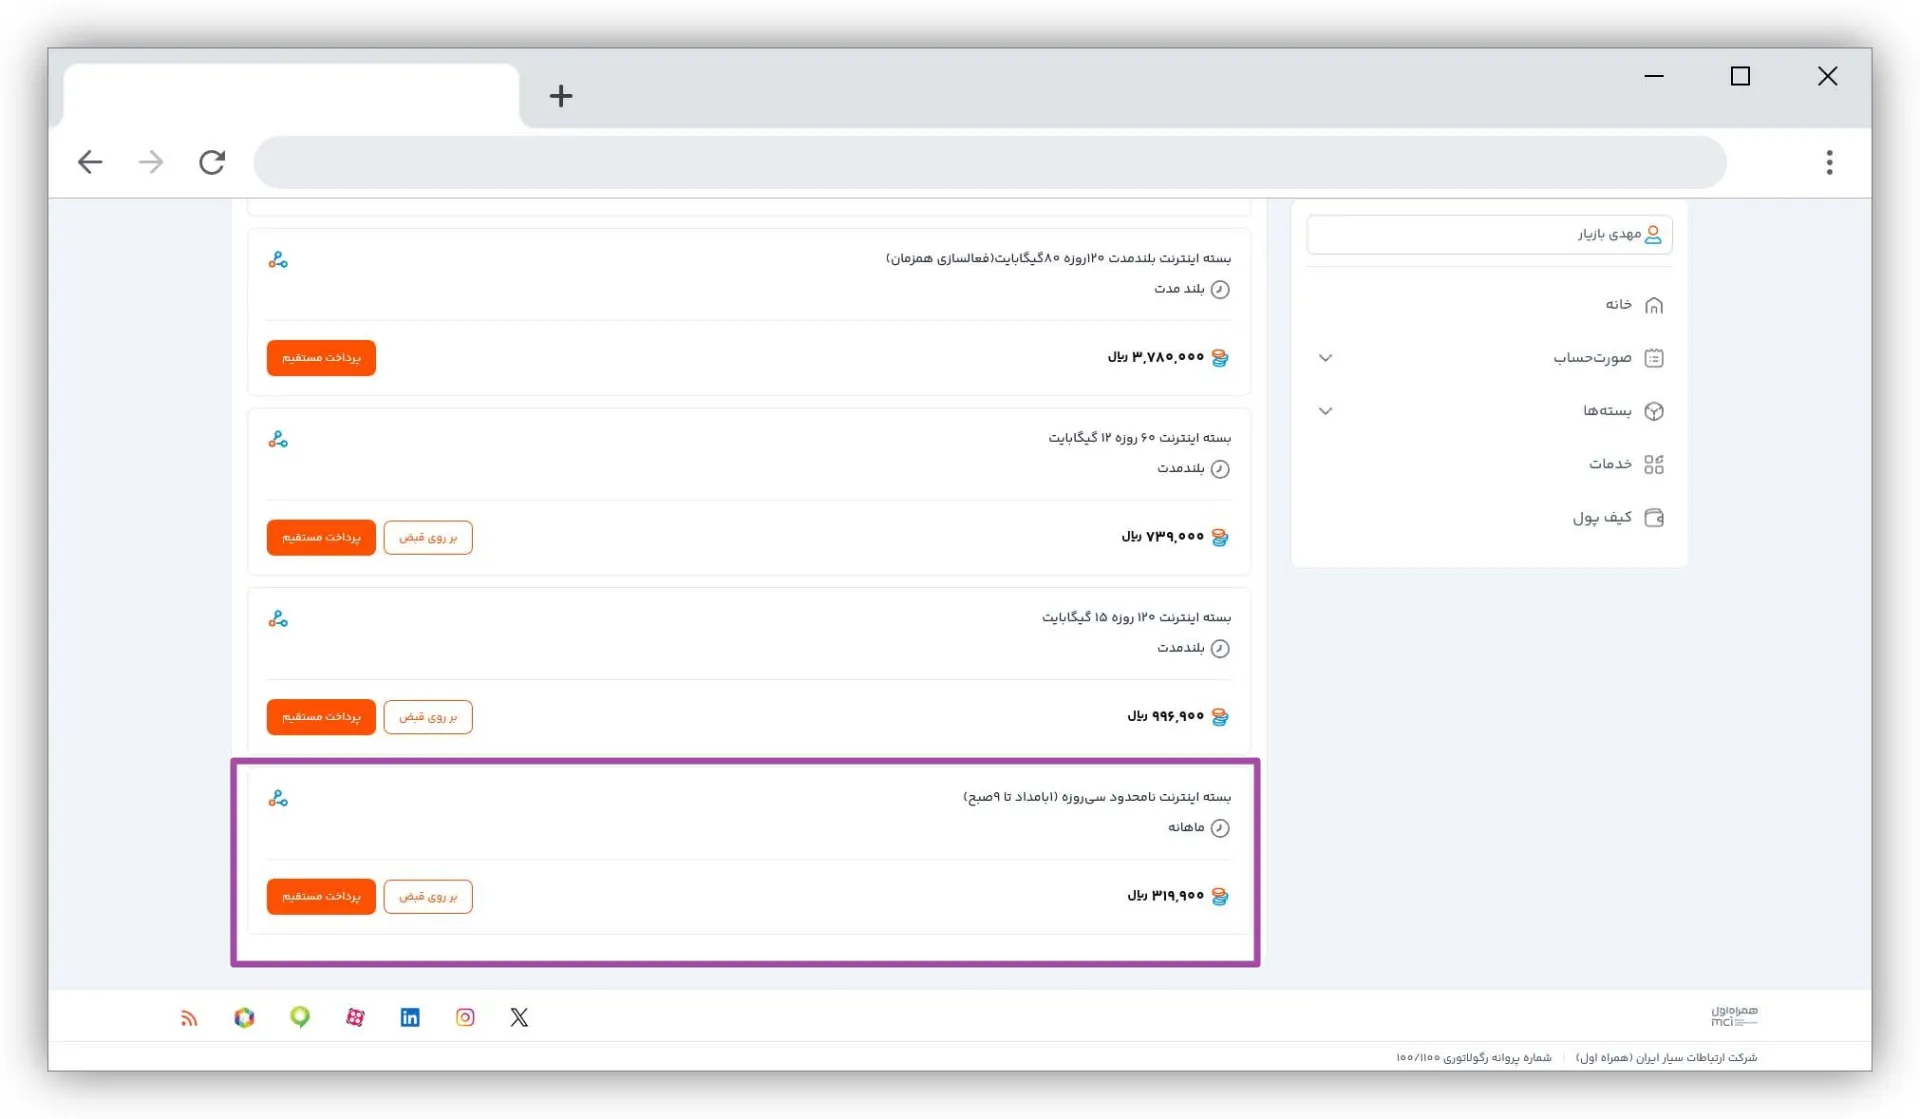
Task: Click share icon on 60-day 12GB package
Action: (278, 440)
